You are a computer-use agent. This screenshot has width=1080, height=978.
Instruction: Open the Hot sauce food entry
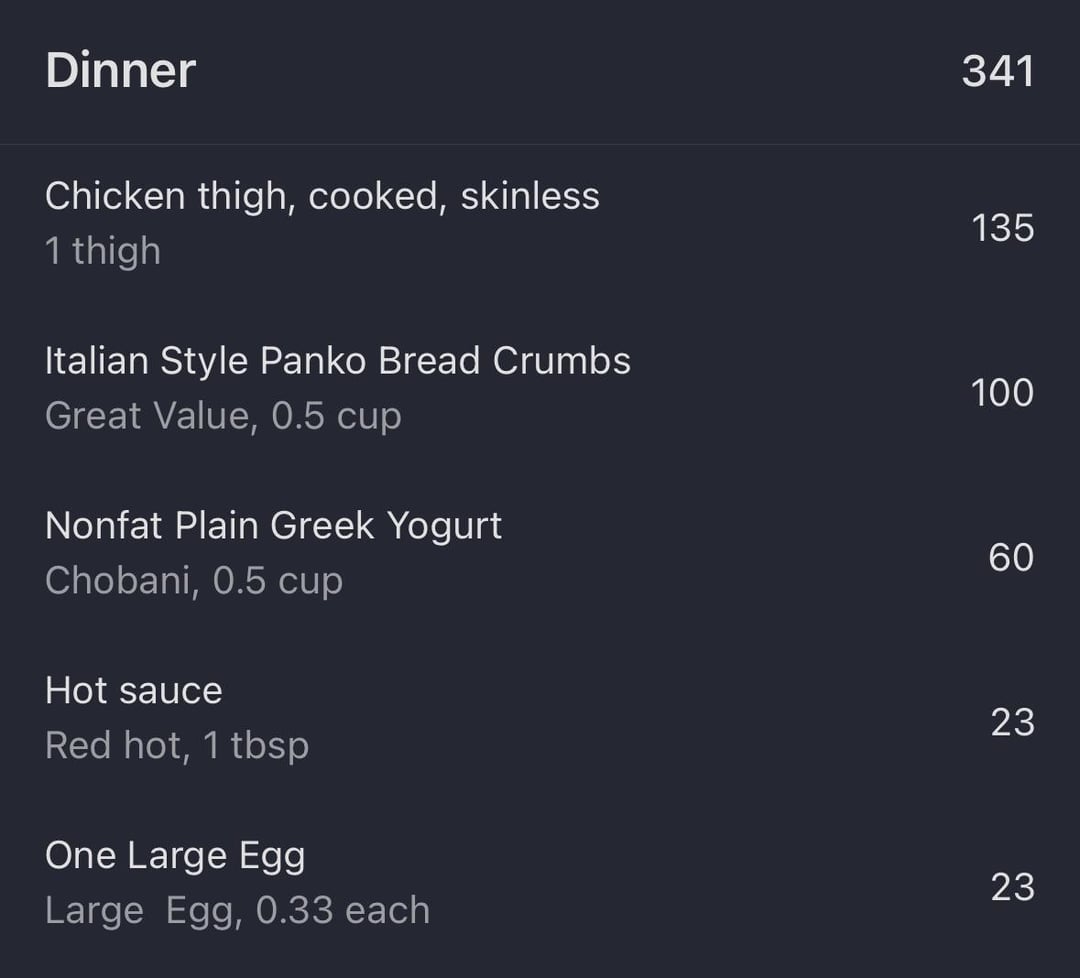pyautogui.click(x=134, y=691)
